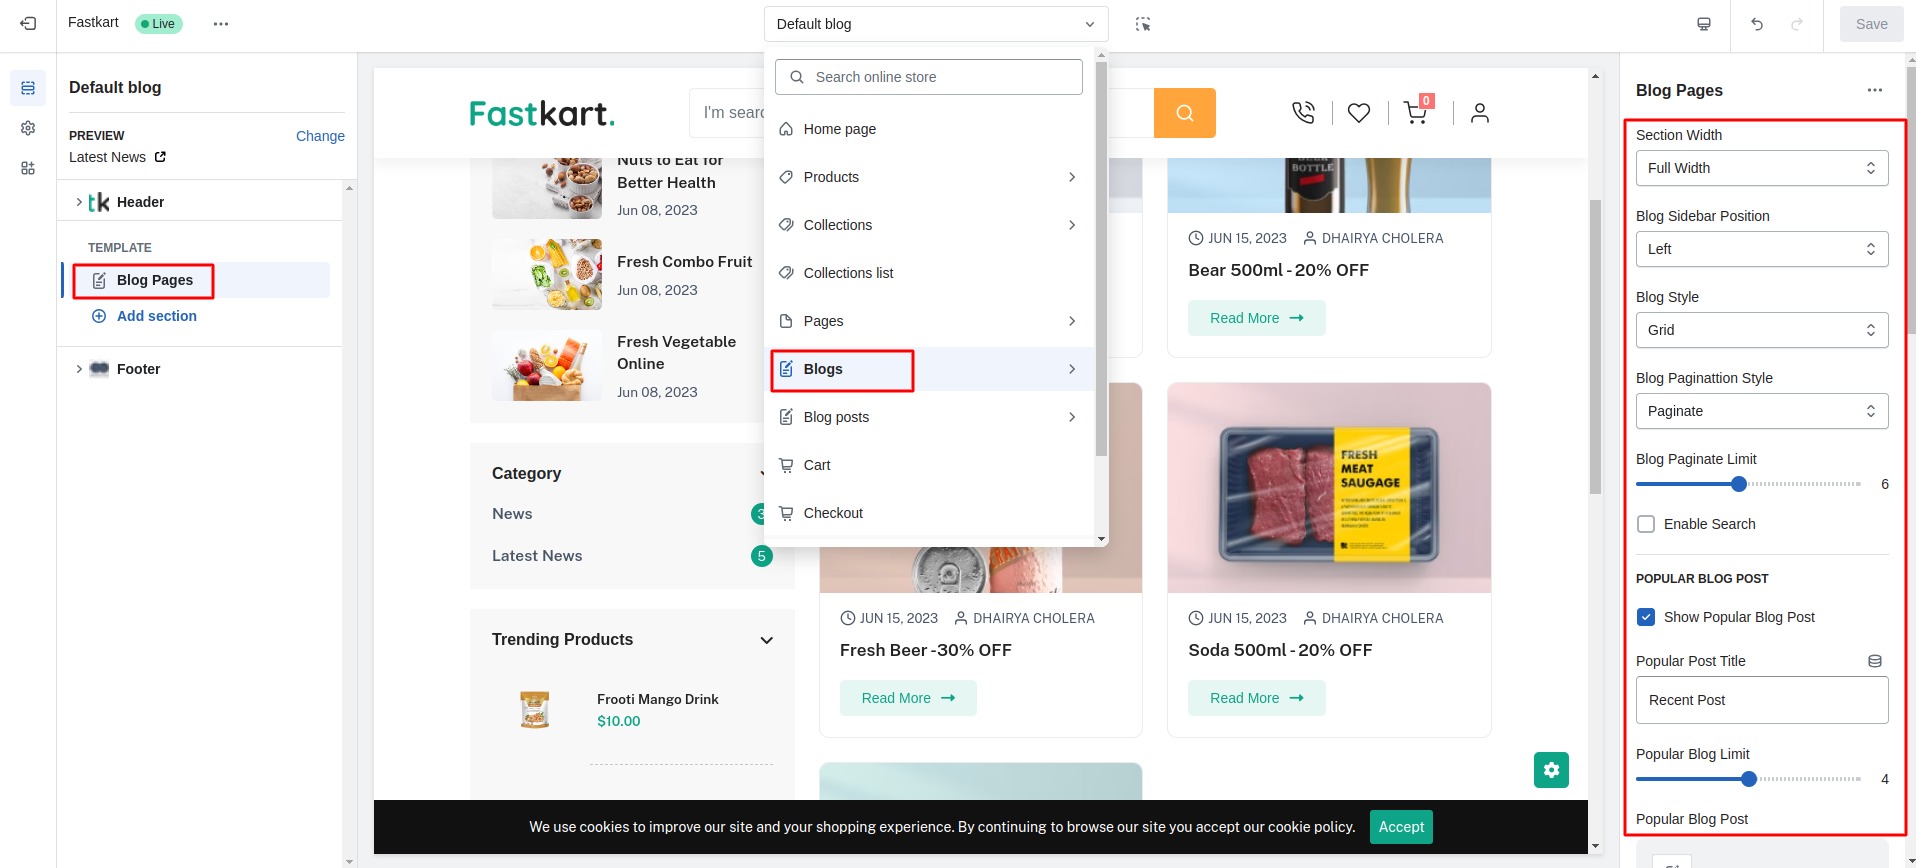
Task: Expand the Header section
Action: coord(79,202)
